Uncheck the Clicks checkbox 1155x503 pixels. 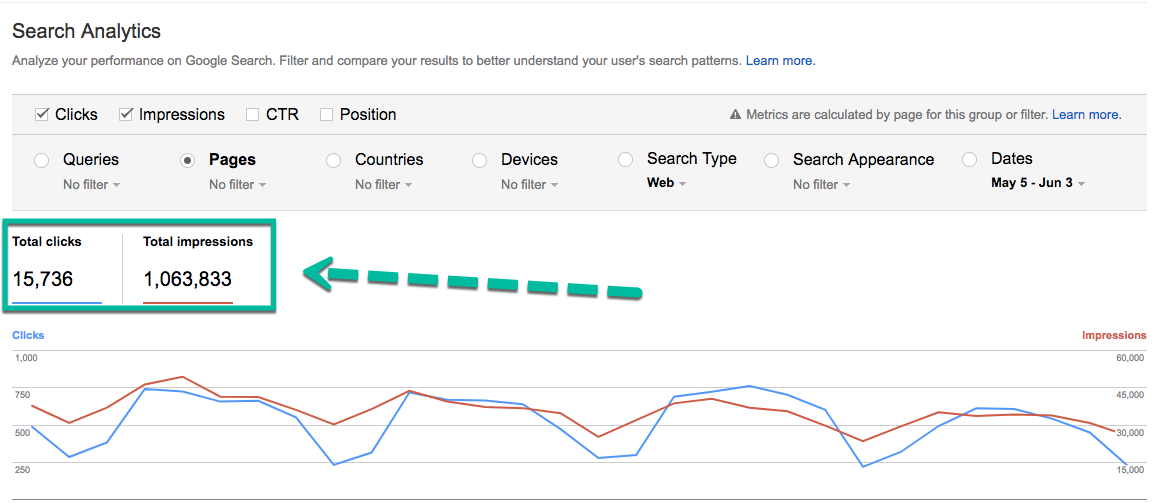(42, 114)
